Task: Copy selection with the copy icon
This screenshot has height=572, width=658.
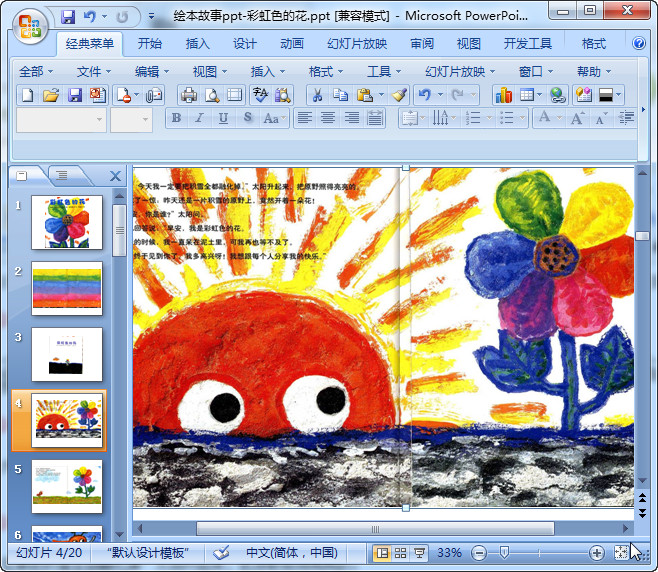Action: pos(340,95)
